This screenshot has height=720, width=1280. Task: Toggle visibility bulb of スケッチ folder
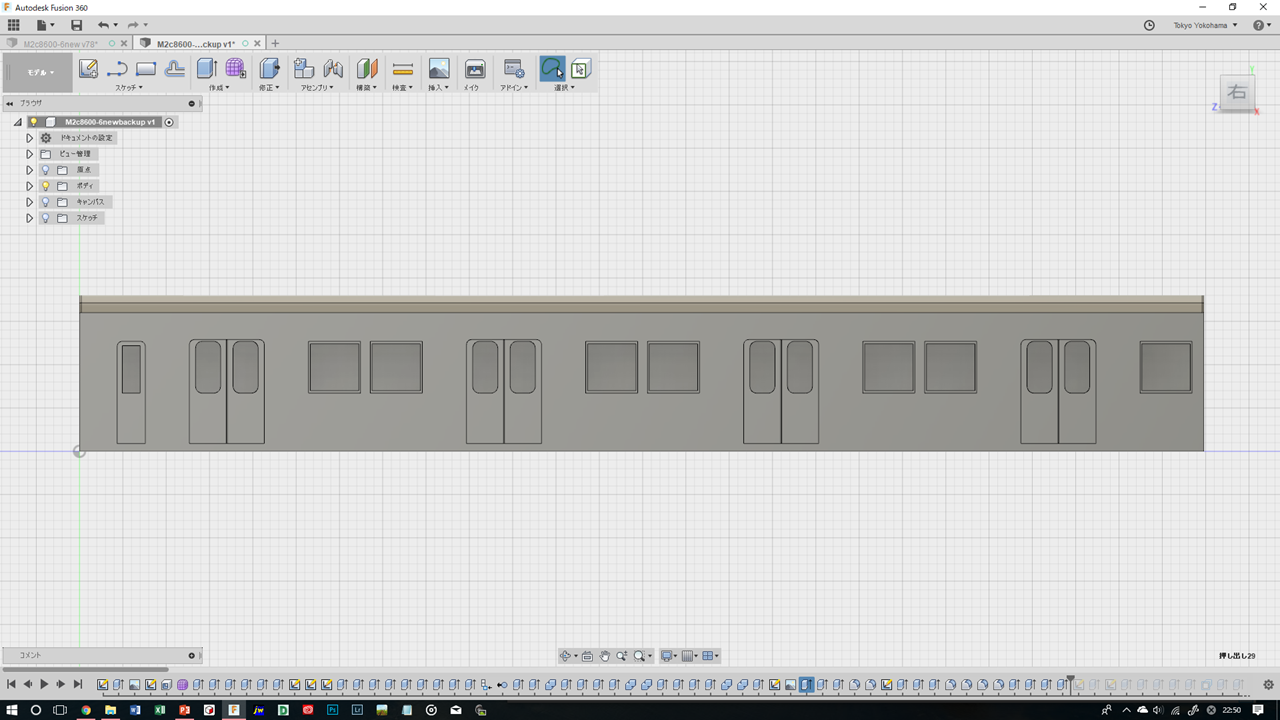pyautogui.click(x=45, y=218)
